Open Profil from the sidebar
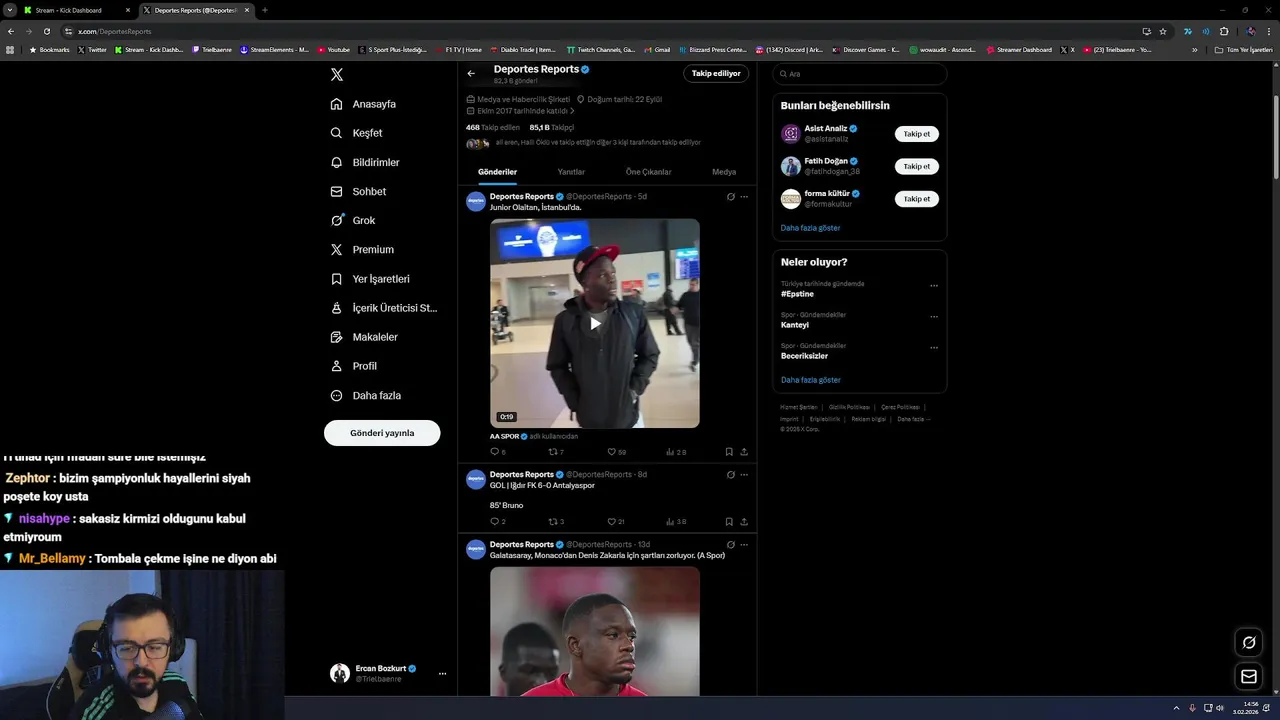 (354, 366)
